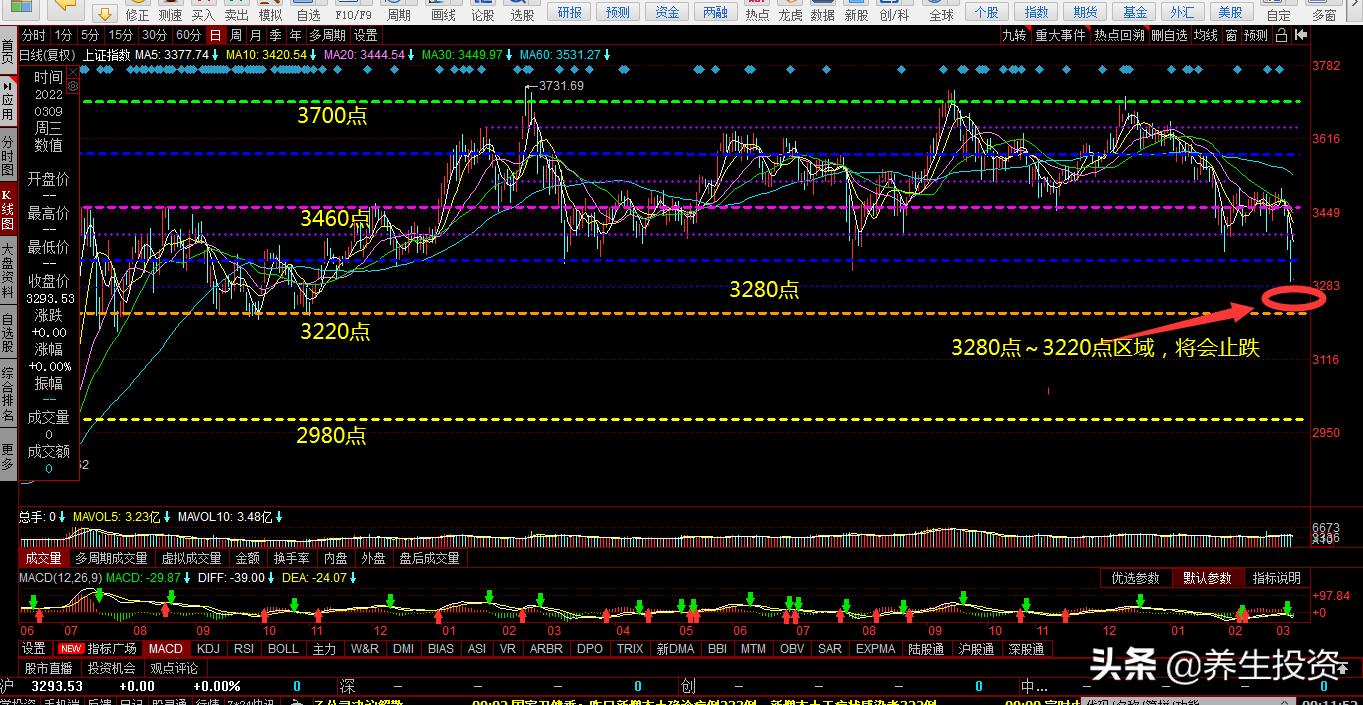
Task: Click the 优选参数 parameters button
Action: click(1135, 578)
